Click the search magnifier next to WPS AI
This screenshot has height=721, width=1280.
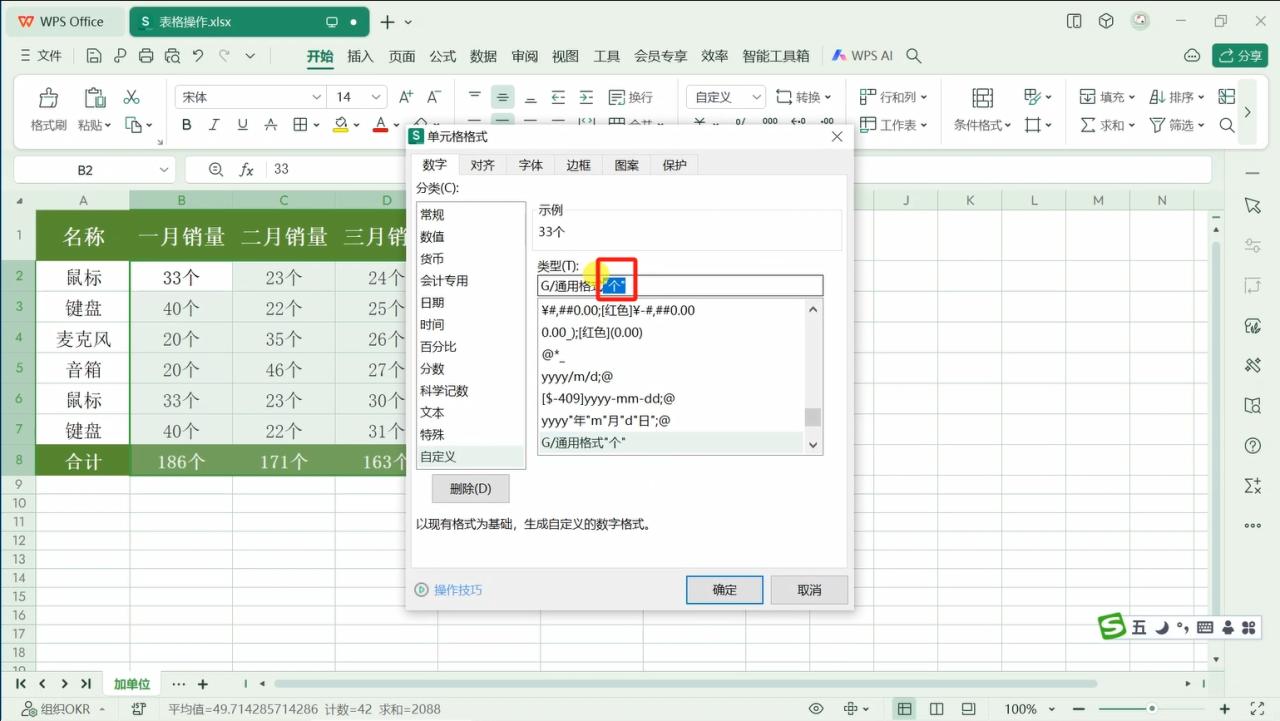[913, 56]
